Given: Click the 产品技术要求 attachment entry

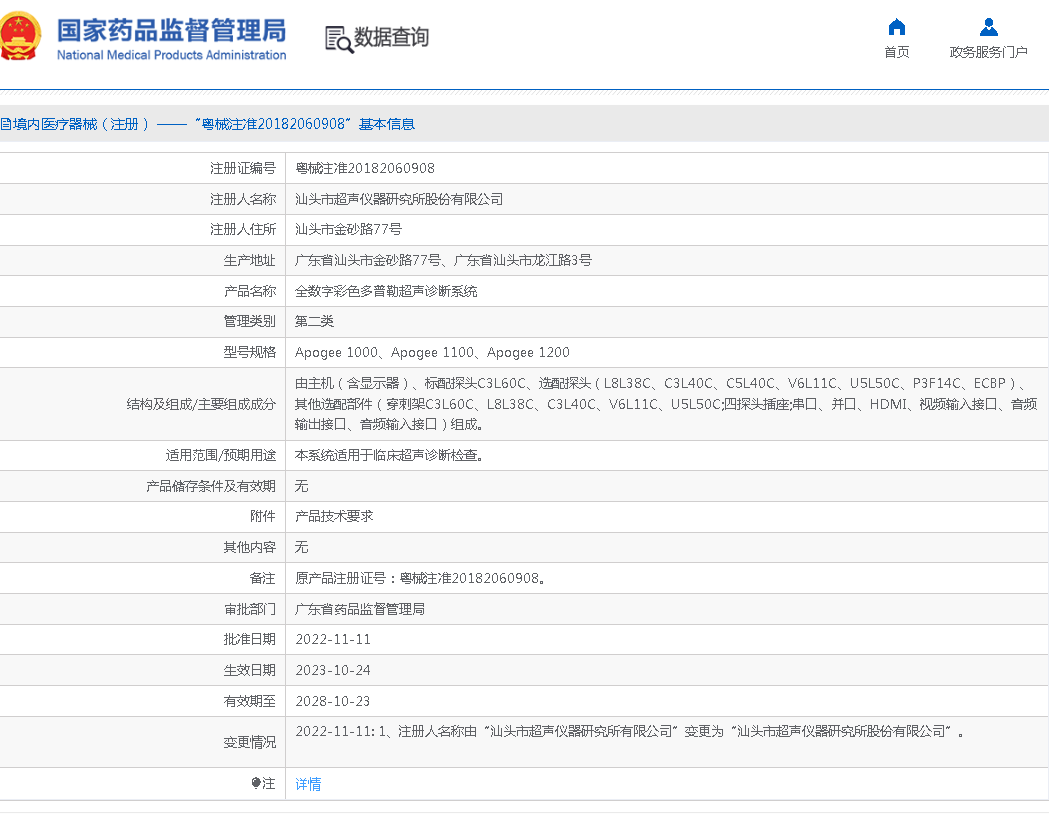Looking at the screenshot, I should click(x=334, y=517).
